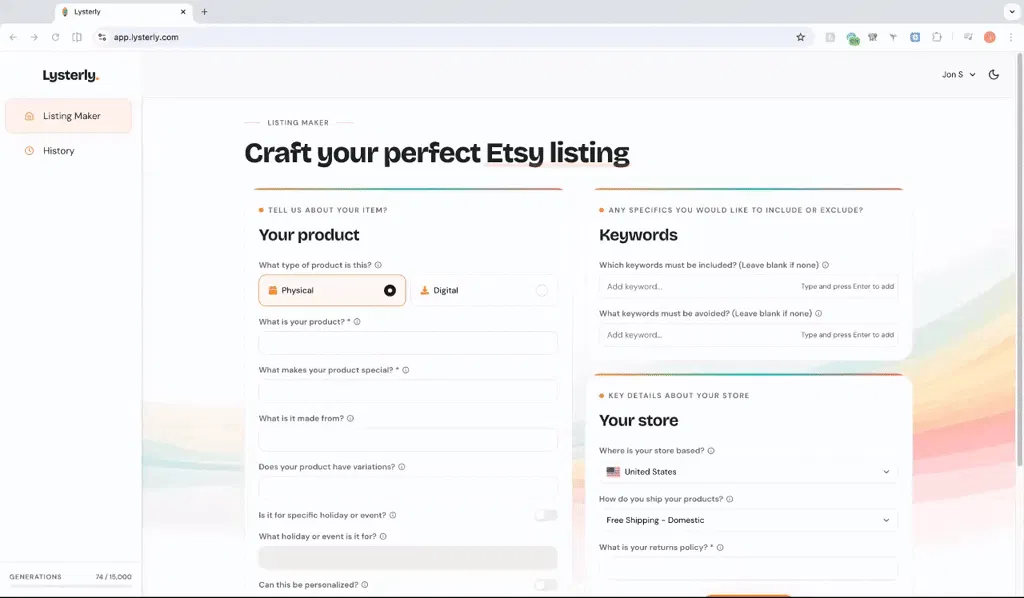
Task: Open the store country dropdown United States
Action: [x=748, y=472]
